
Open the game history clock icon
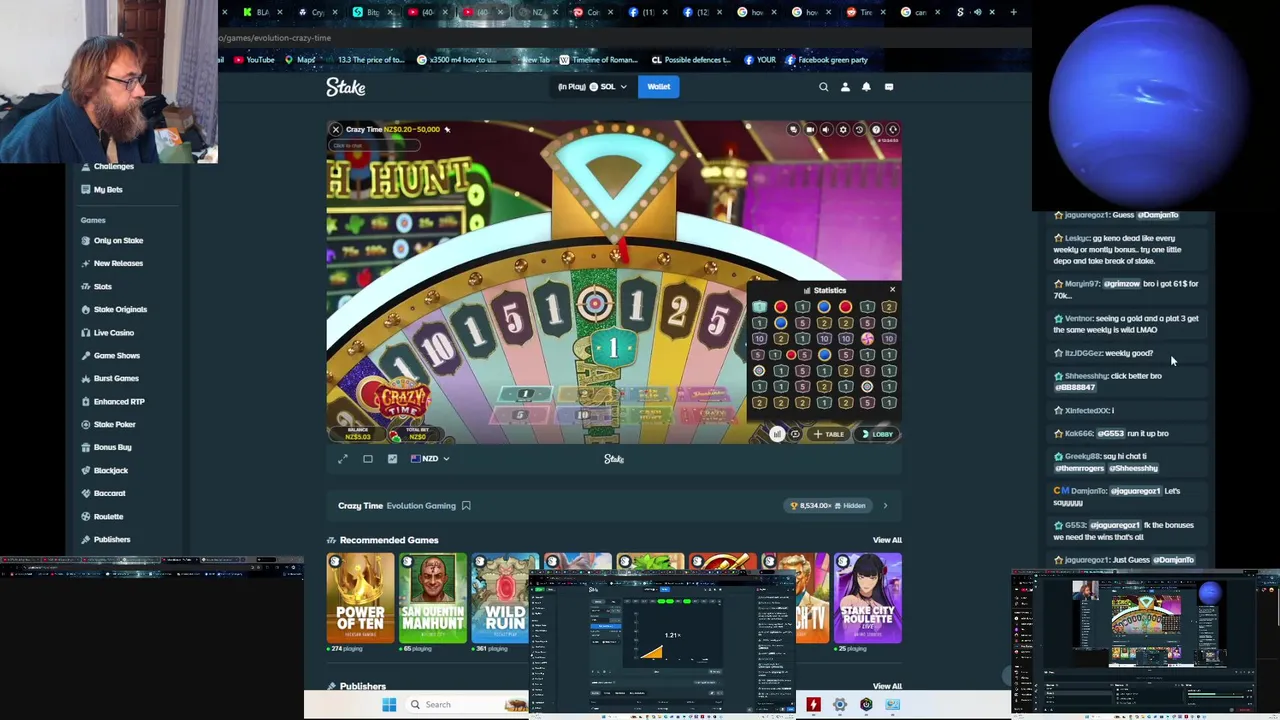[x=859, y=129]
